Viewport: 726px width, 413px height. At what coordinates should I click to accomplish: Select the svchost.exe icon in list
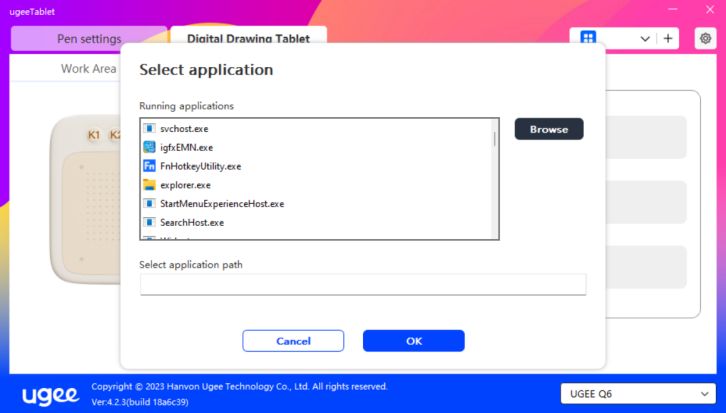point(149,129)
